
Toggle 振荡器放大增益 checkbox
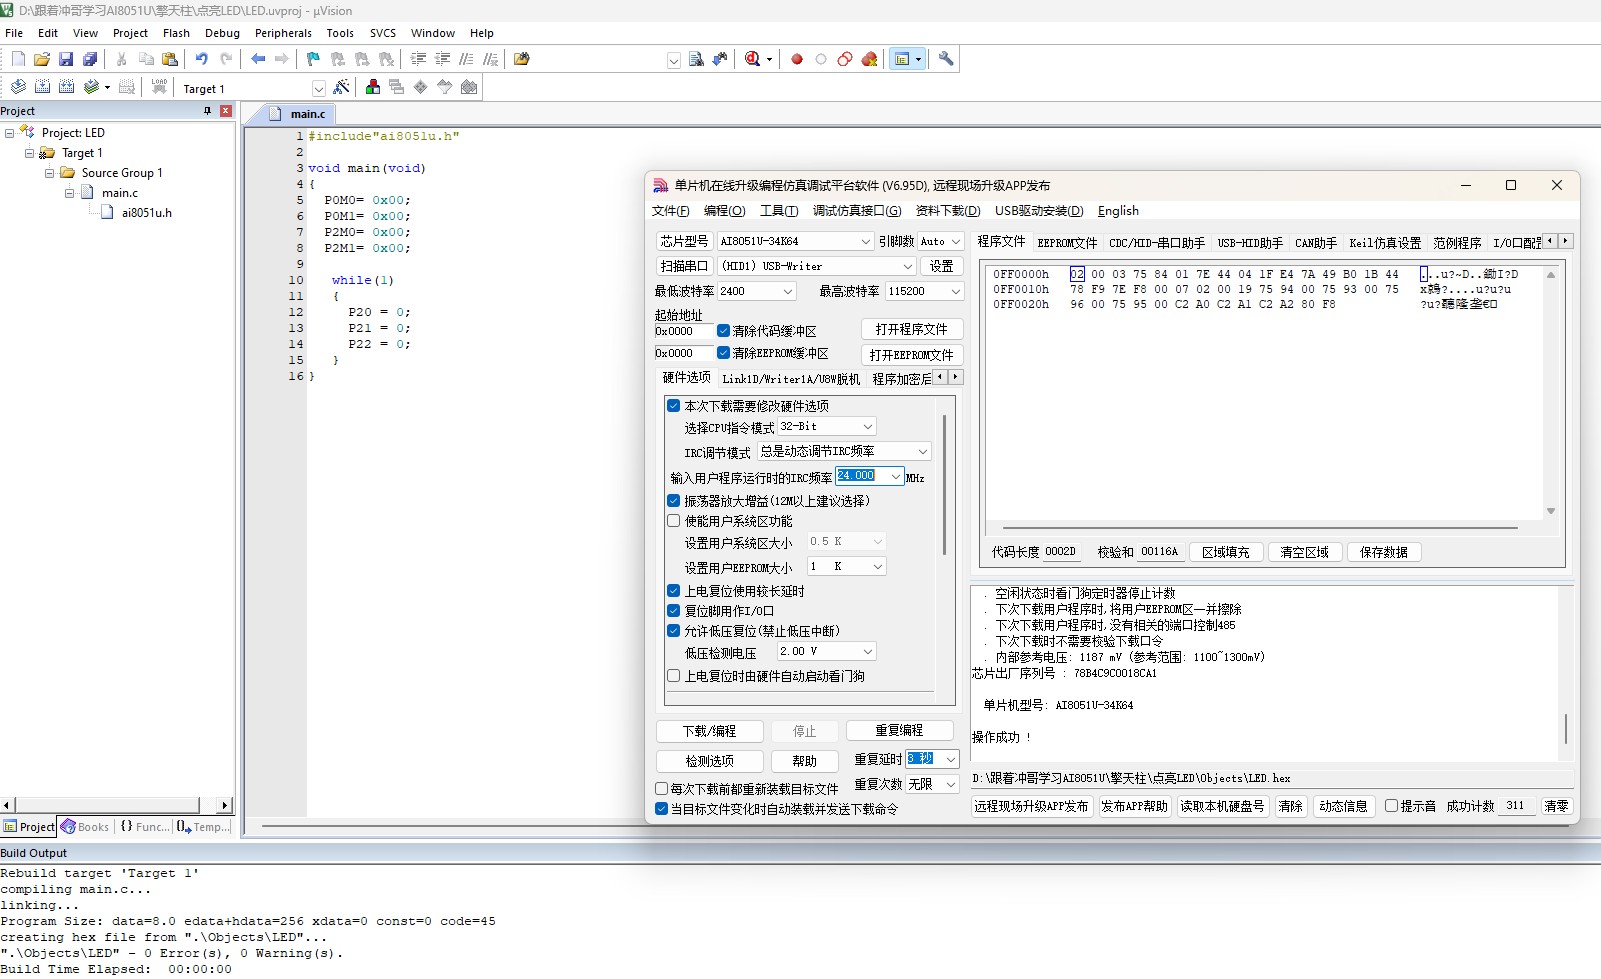tap(674, 501)
